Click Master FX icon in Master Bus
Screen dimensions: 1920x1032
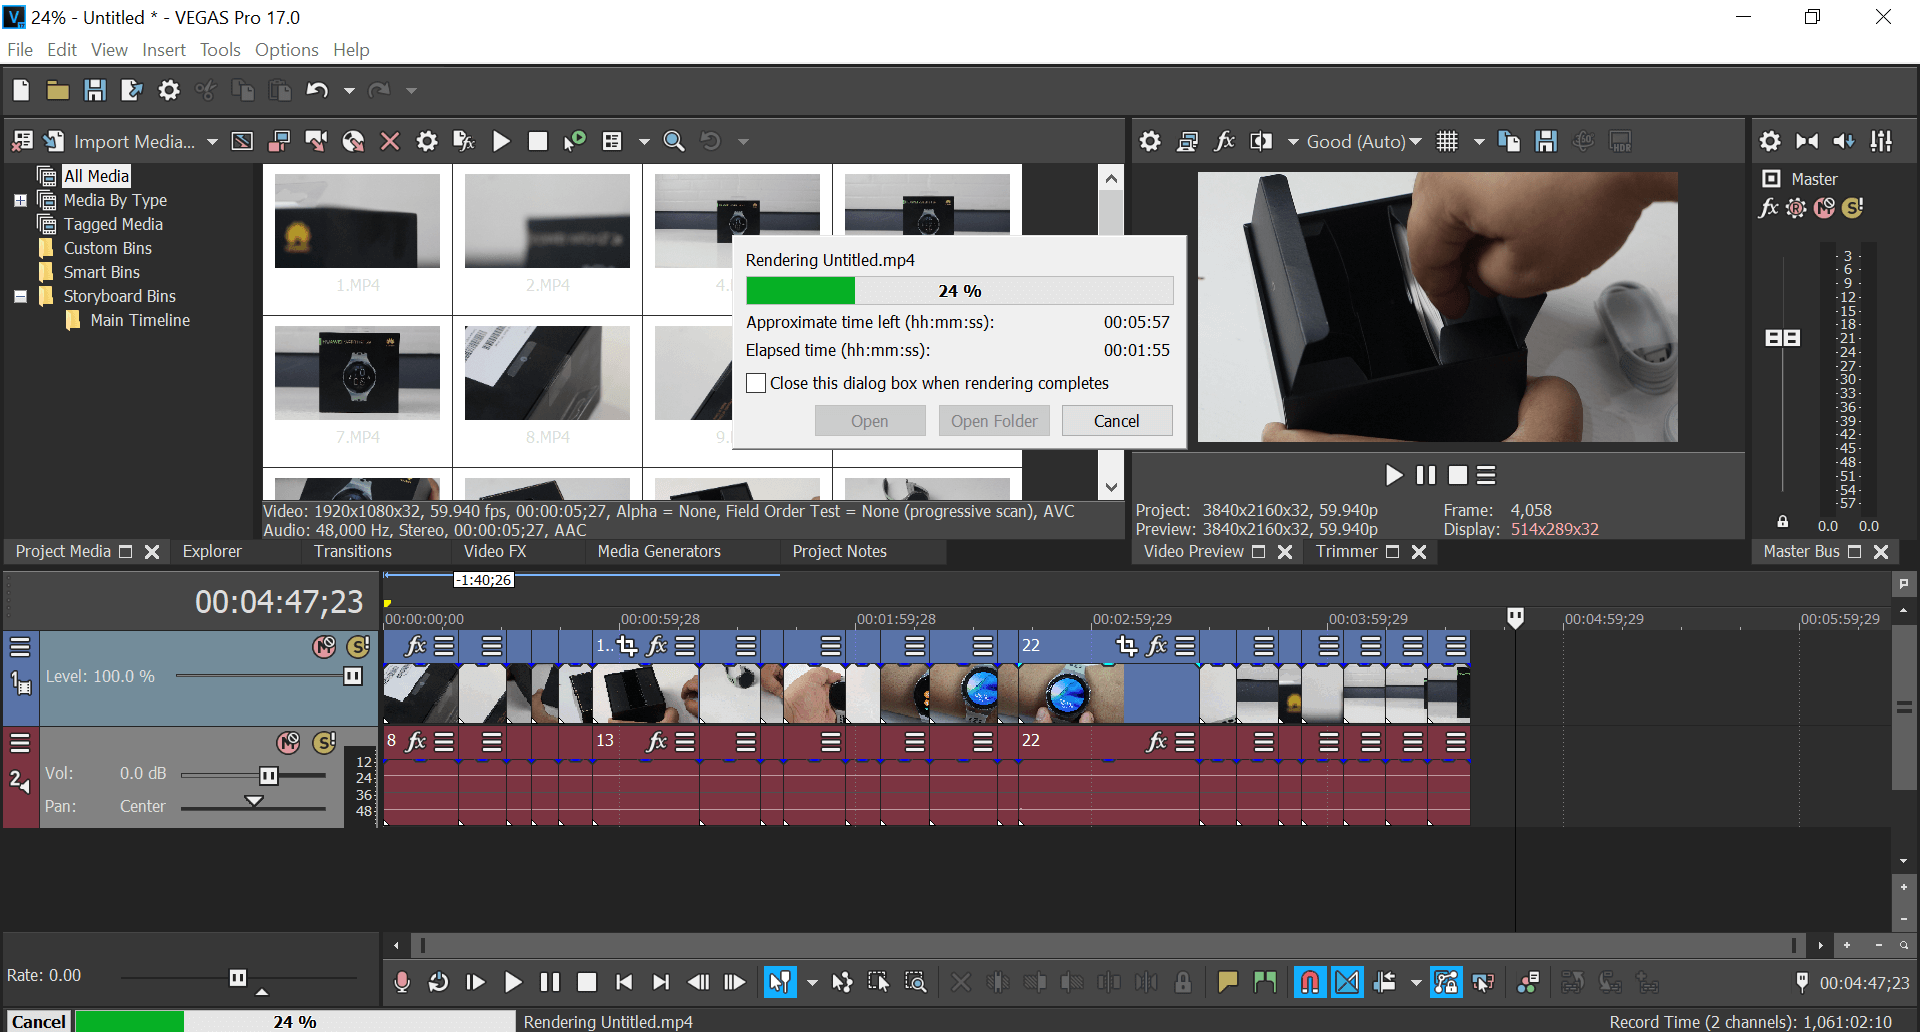pyautogui.click(x=1769, y=207)
